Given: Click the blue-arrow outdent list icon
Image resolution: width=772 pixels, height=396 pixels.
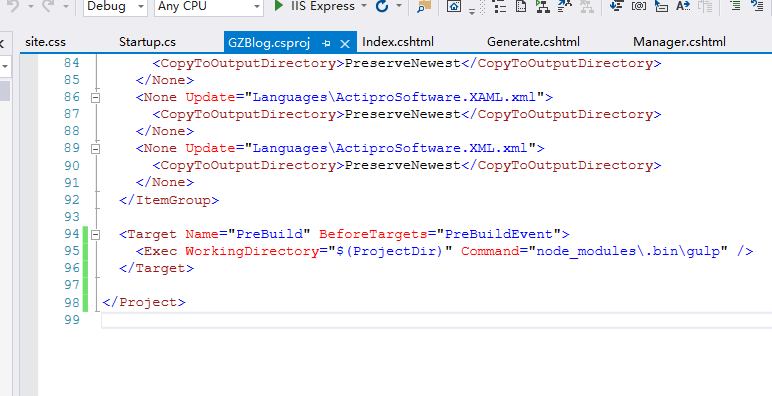Looking at the screenshot, I should click(757, 6).
